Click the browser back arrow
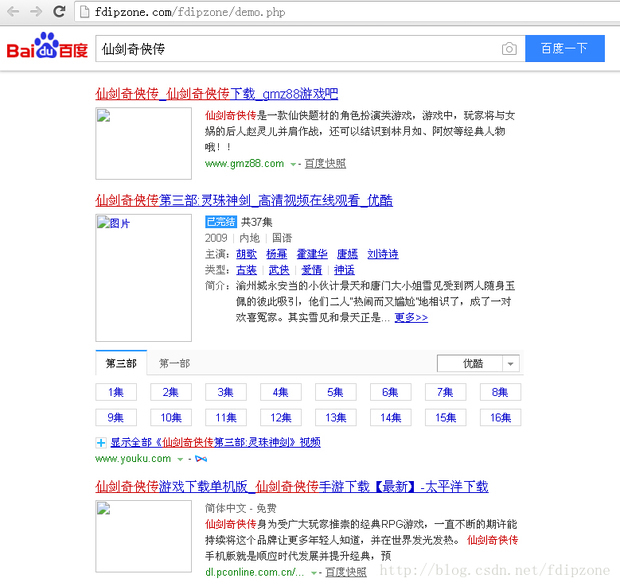This screenshot has width=620, height=586. coord(13,11)
